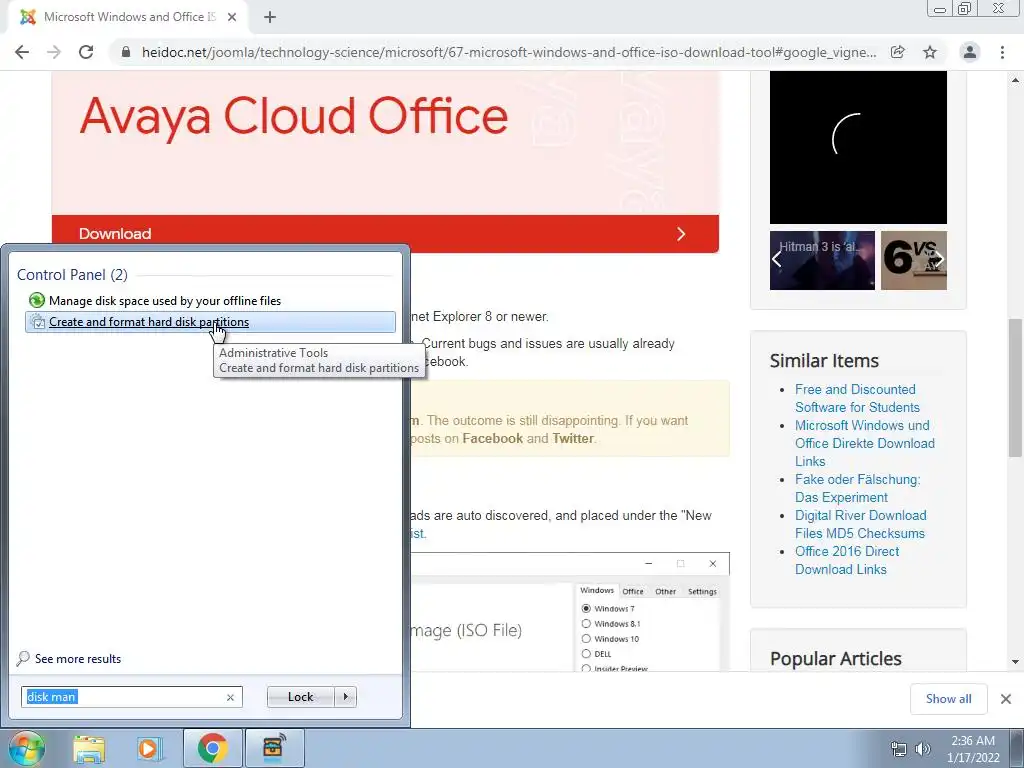Click the browser address bar URL

[509, 52]
